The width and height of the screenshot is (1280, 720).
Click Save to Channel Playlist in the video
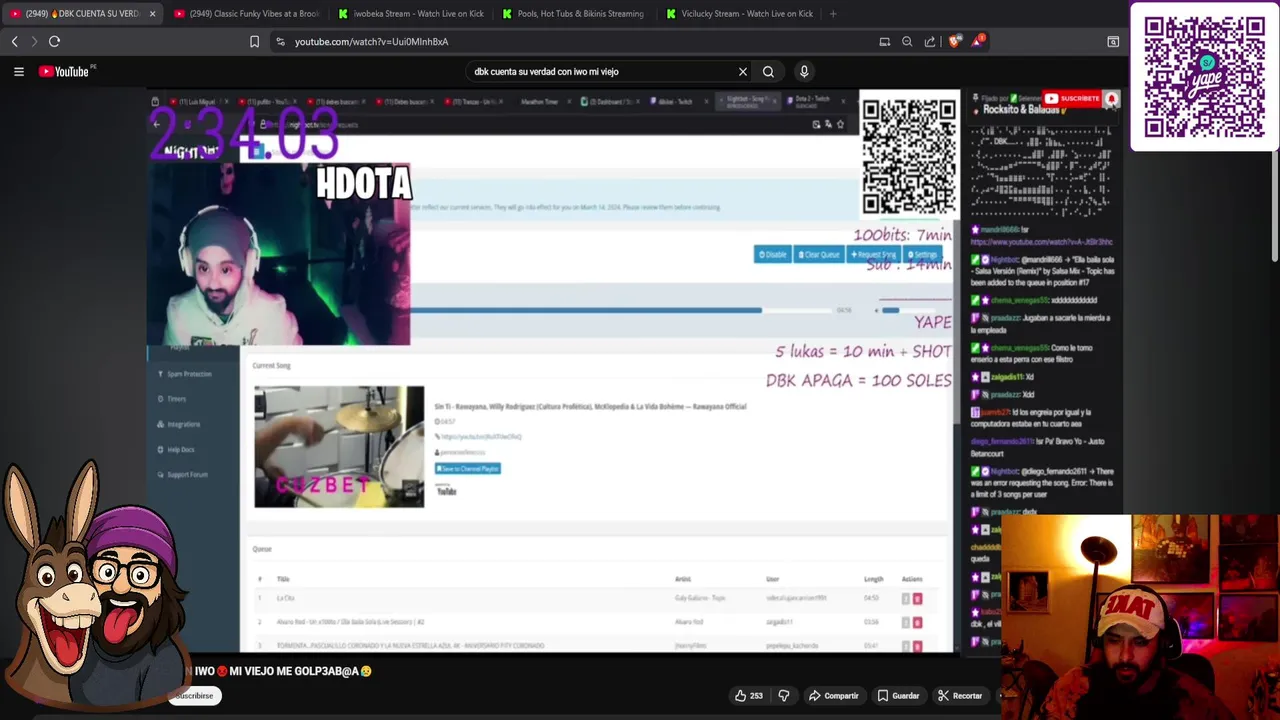(467, 468)
